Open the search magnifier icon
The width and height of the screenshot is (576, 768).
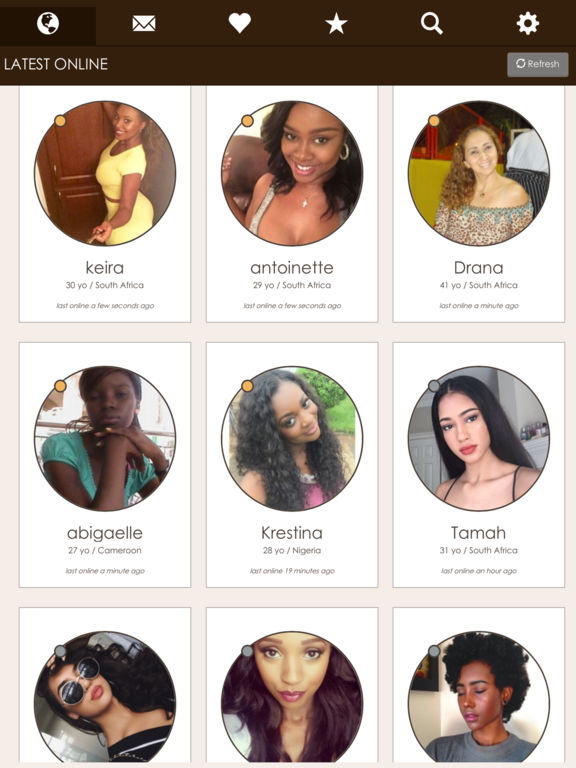coord(432,23)
